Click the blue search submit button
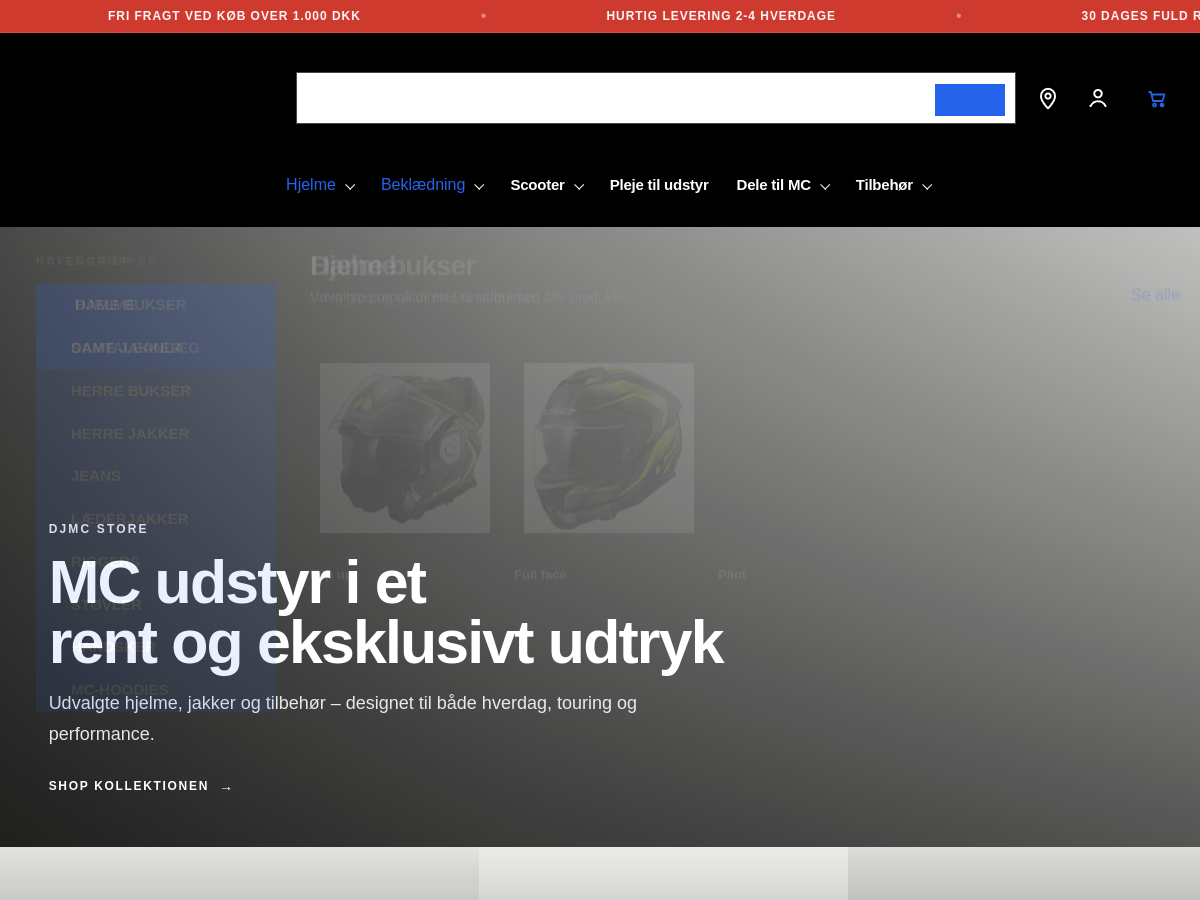Screen dimensions: 1200x900 coord(970,100)
